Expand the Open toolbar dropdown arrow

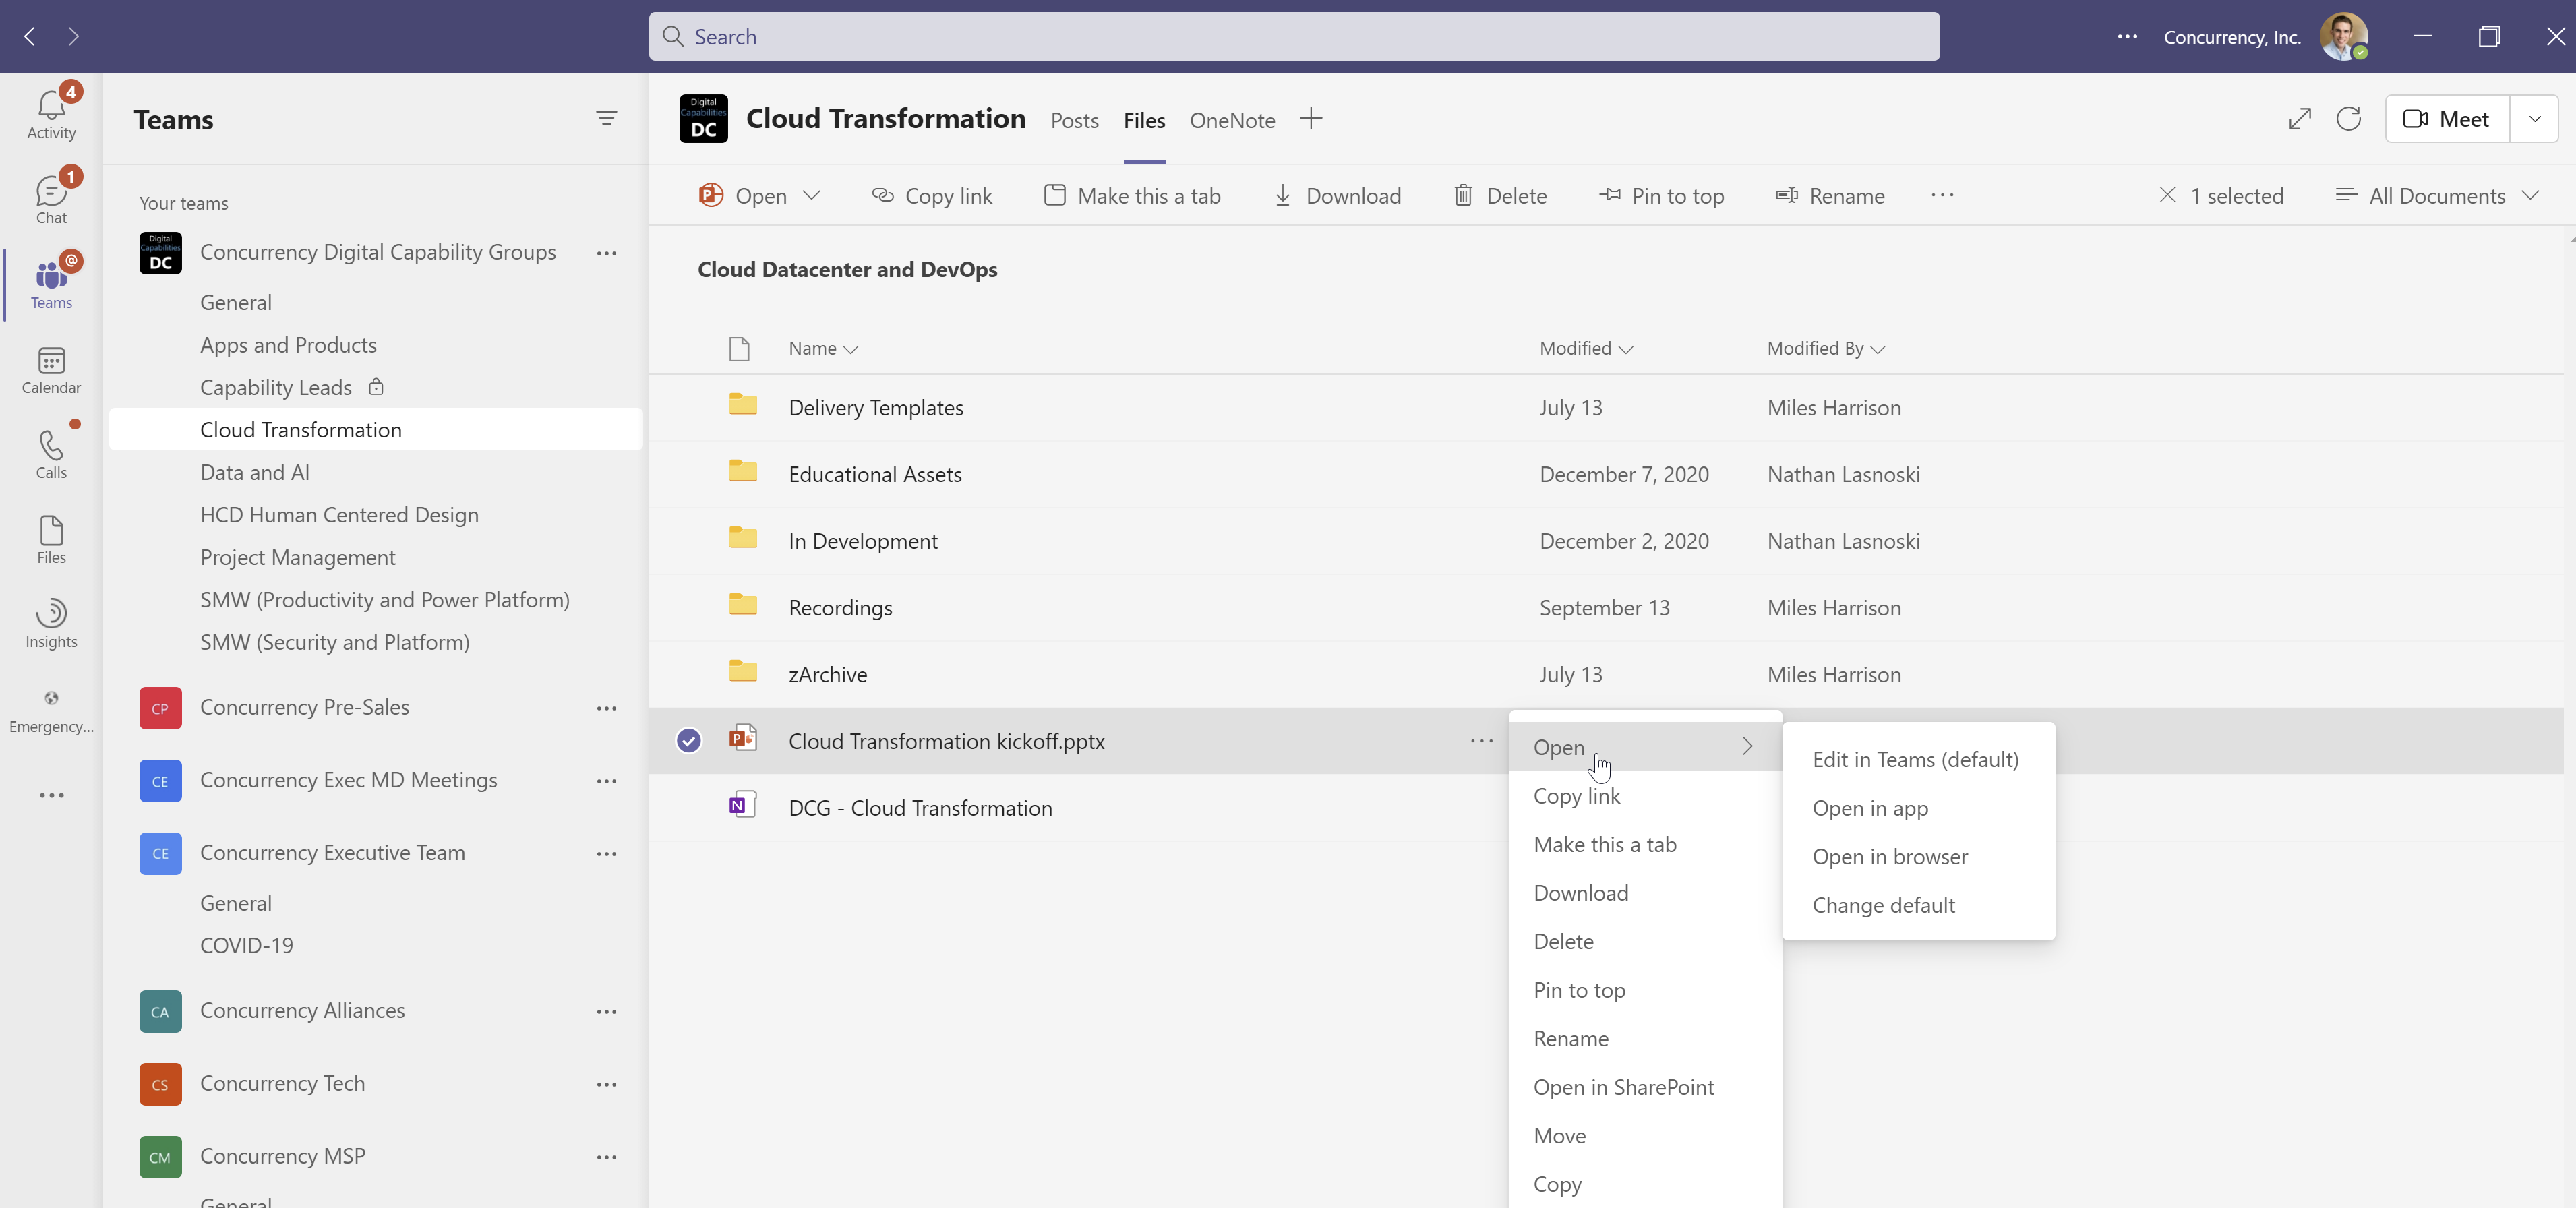click(812, 195)
